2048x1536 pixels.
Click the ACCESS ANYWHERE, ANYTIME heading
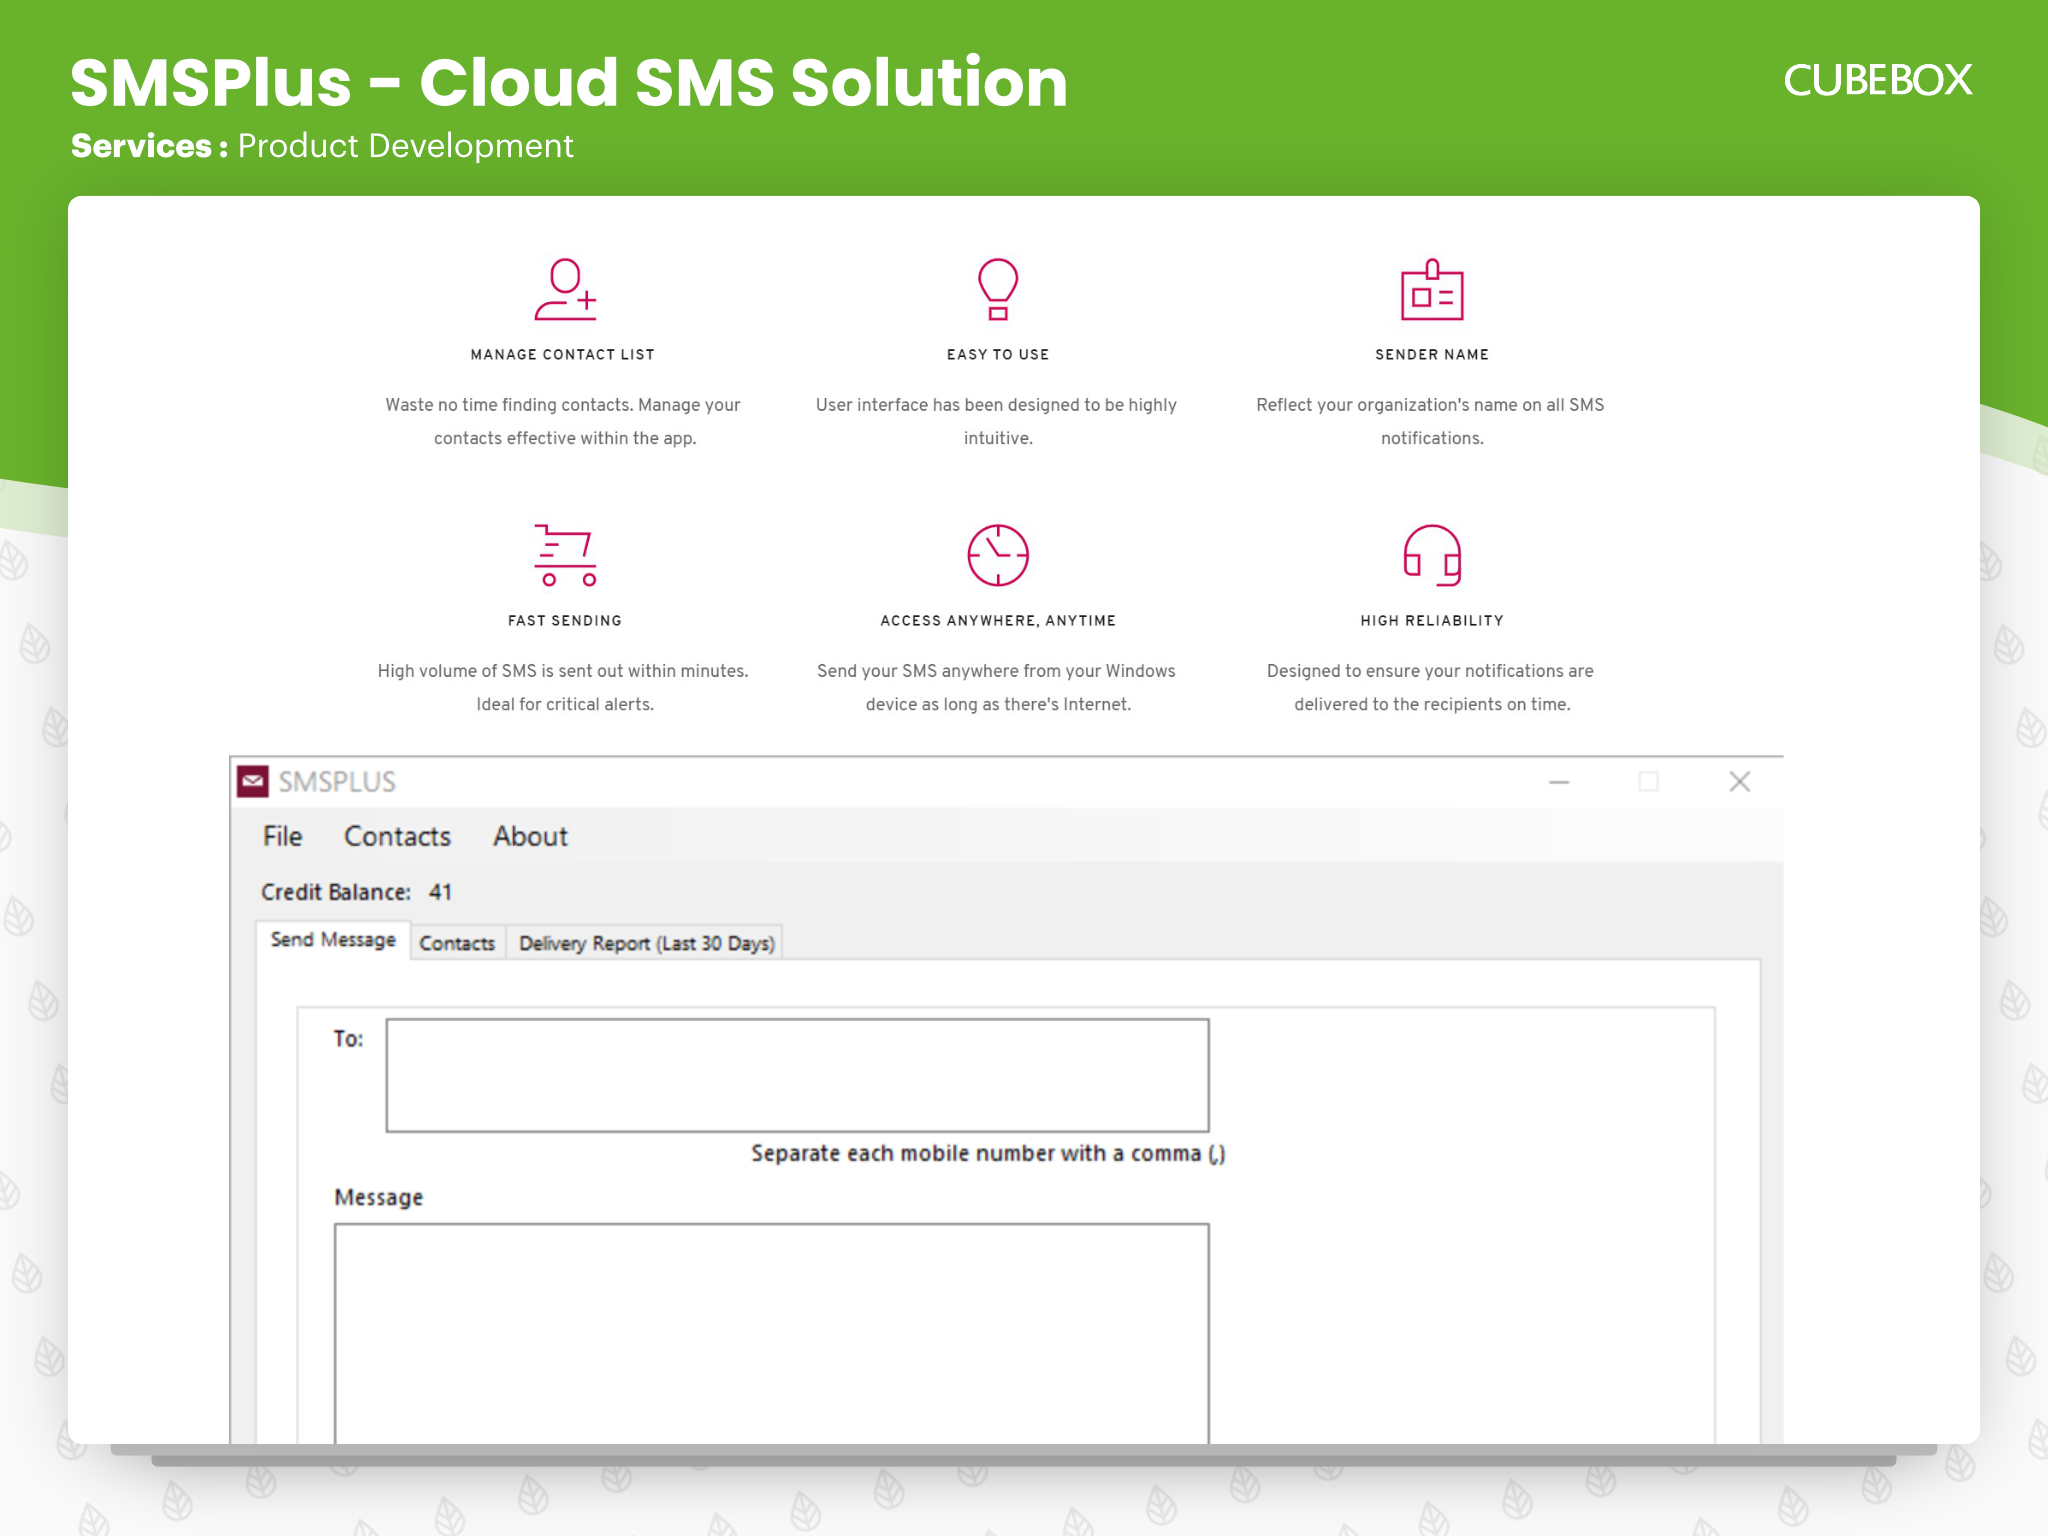tap(998, 621)
